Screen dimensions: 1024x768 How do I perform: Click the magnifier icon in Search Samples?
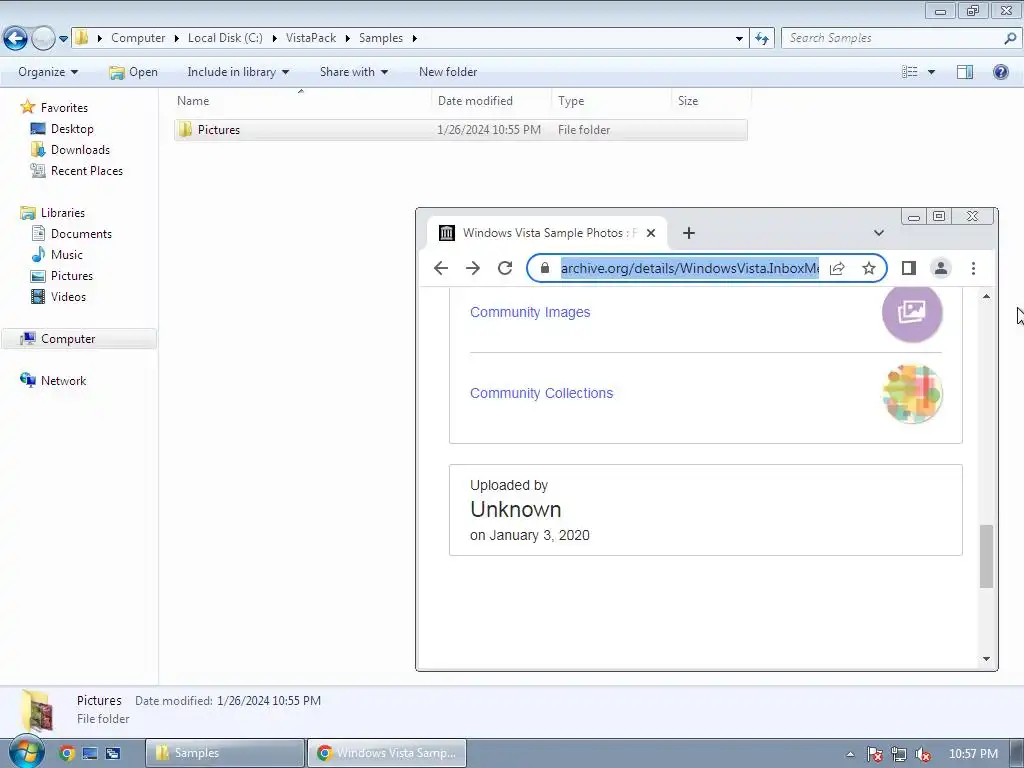(1010, 39)
